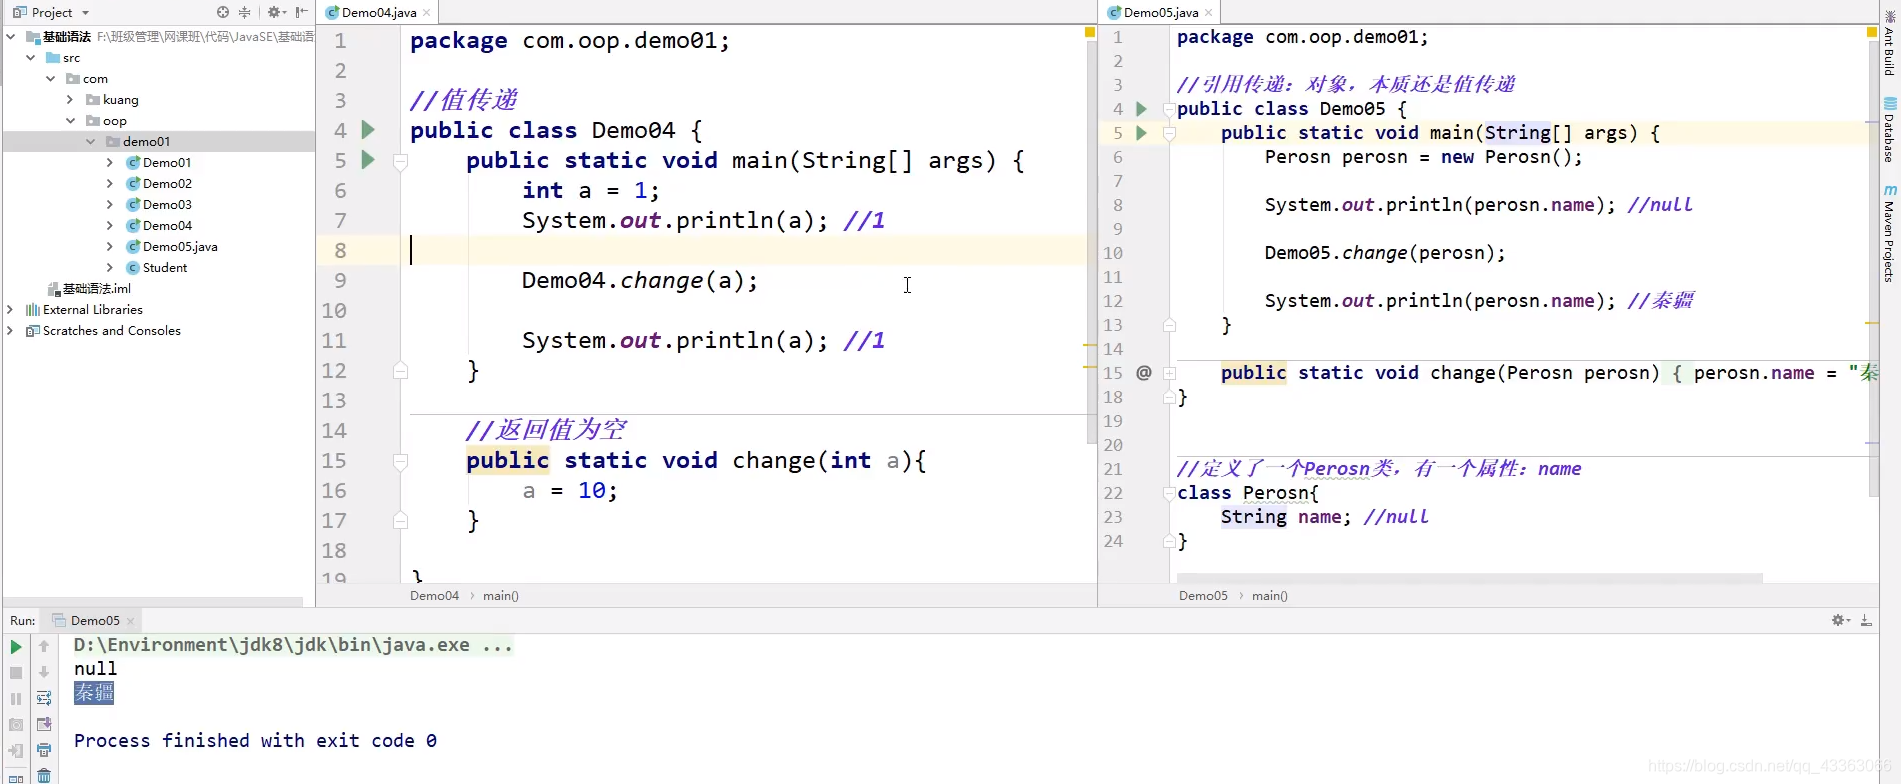Rerun Demo05 with the green play button
Screen dimensions: 1901x784
click(16, 647)
